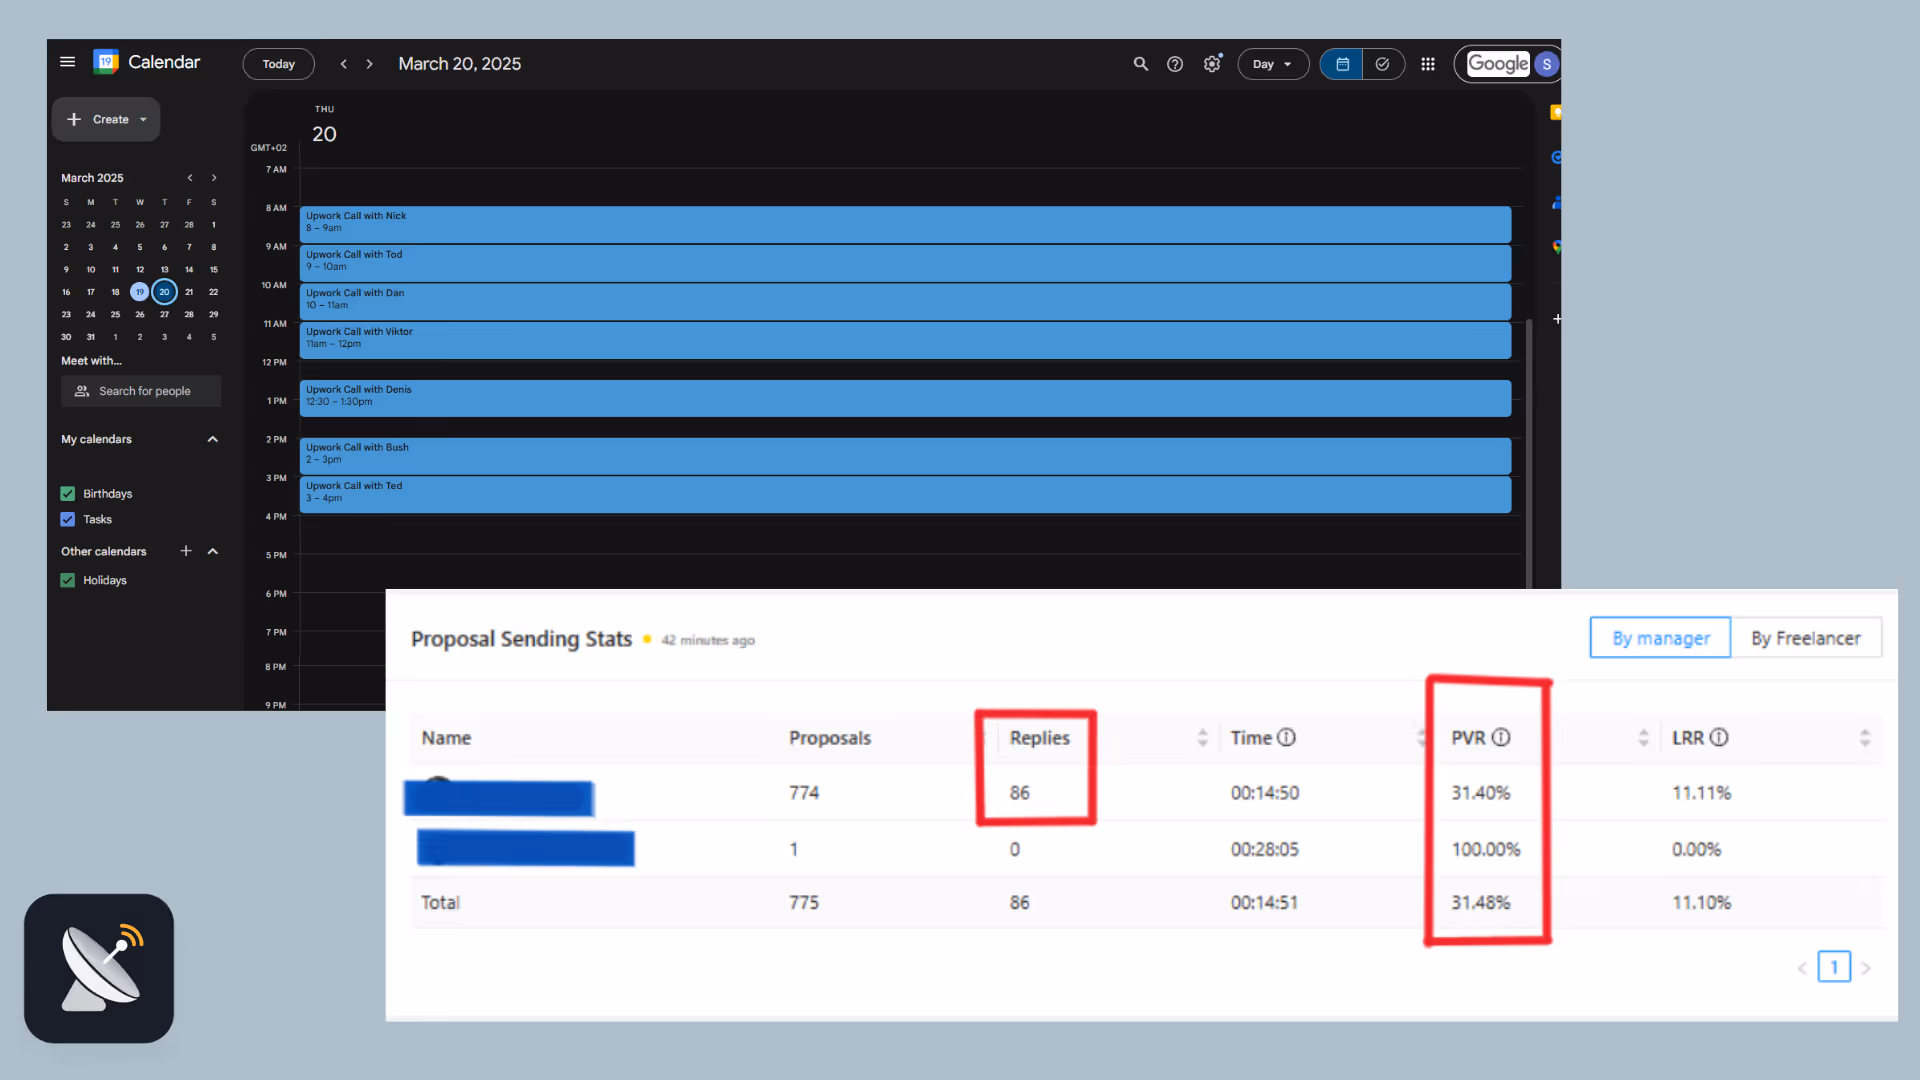Toggle the Holidays calendar checkbox

tap(68, 580)
